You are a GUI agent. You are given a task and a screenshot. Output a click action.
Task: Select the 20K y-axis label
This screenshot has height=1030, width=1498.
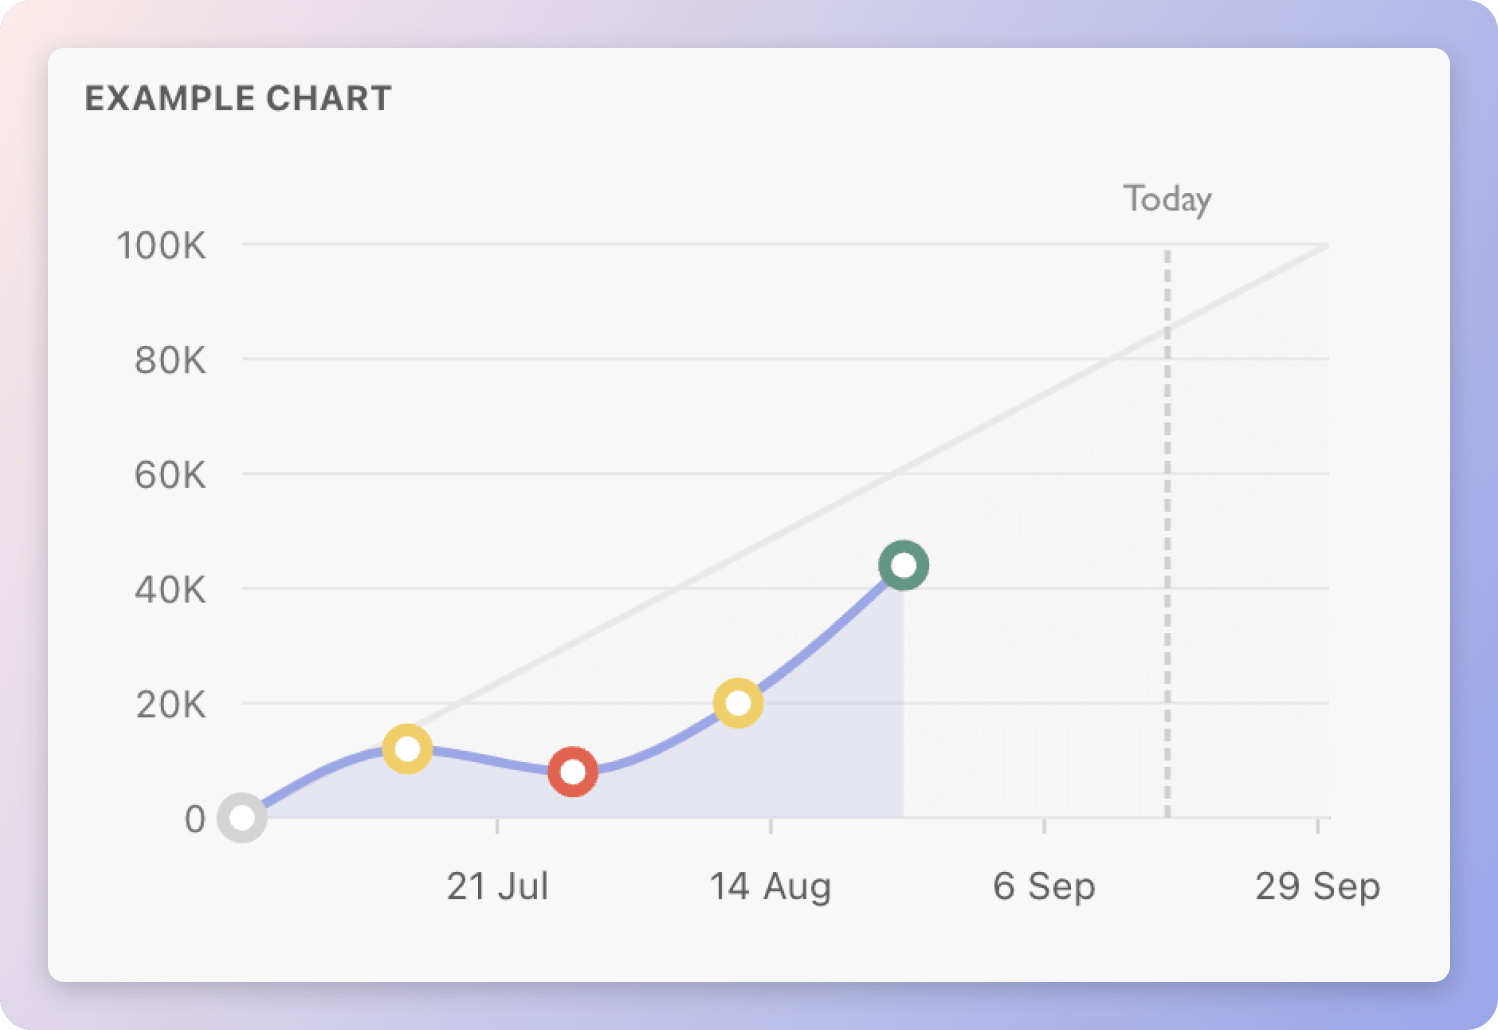coord(170,705)
